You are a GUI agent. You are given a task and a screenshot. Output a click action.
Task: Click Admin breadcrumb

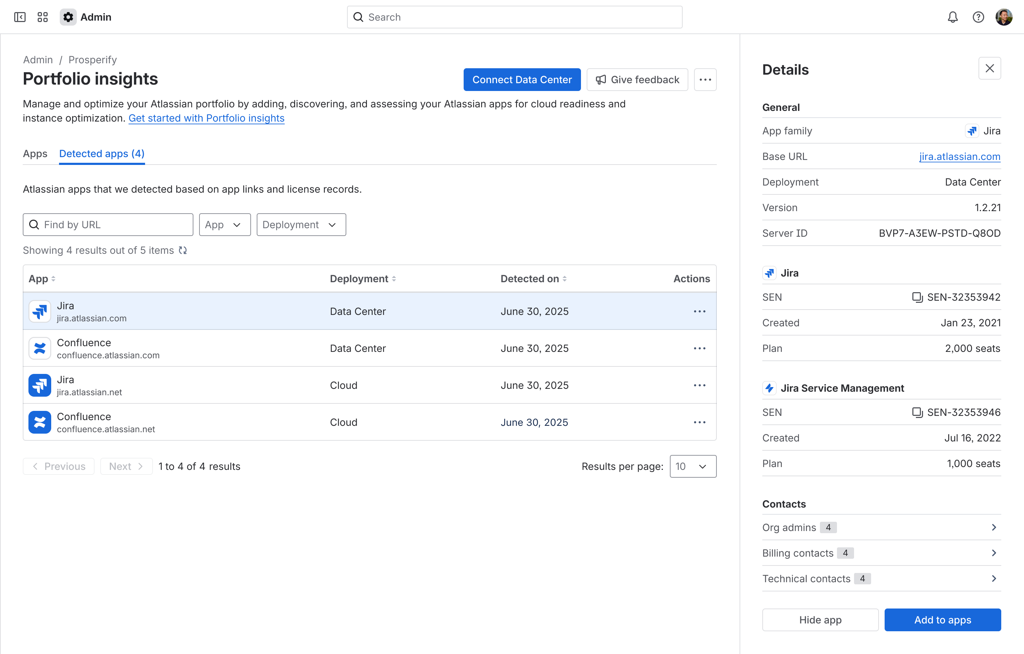[x=38, y=59]
